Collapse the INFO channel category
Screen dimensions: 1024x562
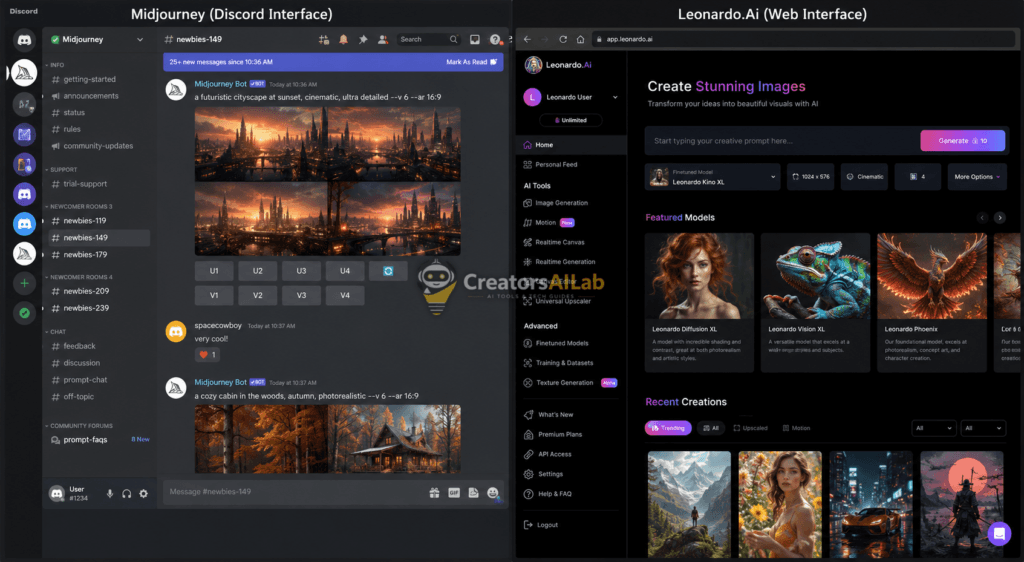pos(55,65)
